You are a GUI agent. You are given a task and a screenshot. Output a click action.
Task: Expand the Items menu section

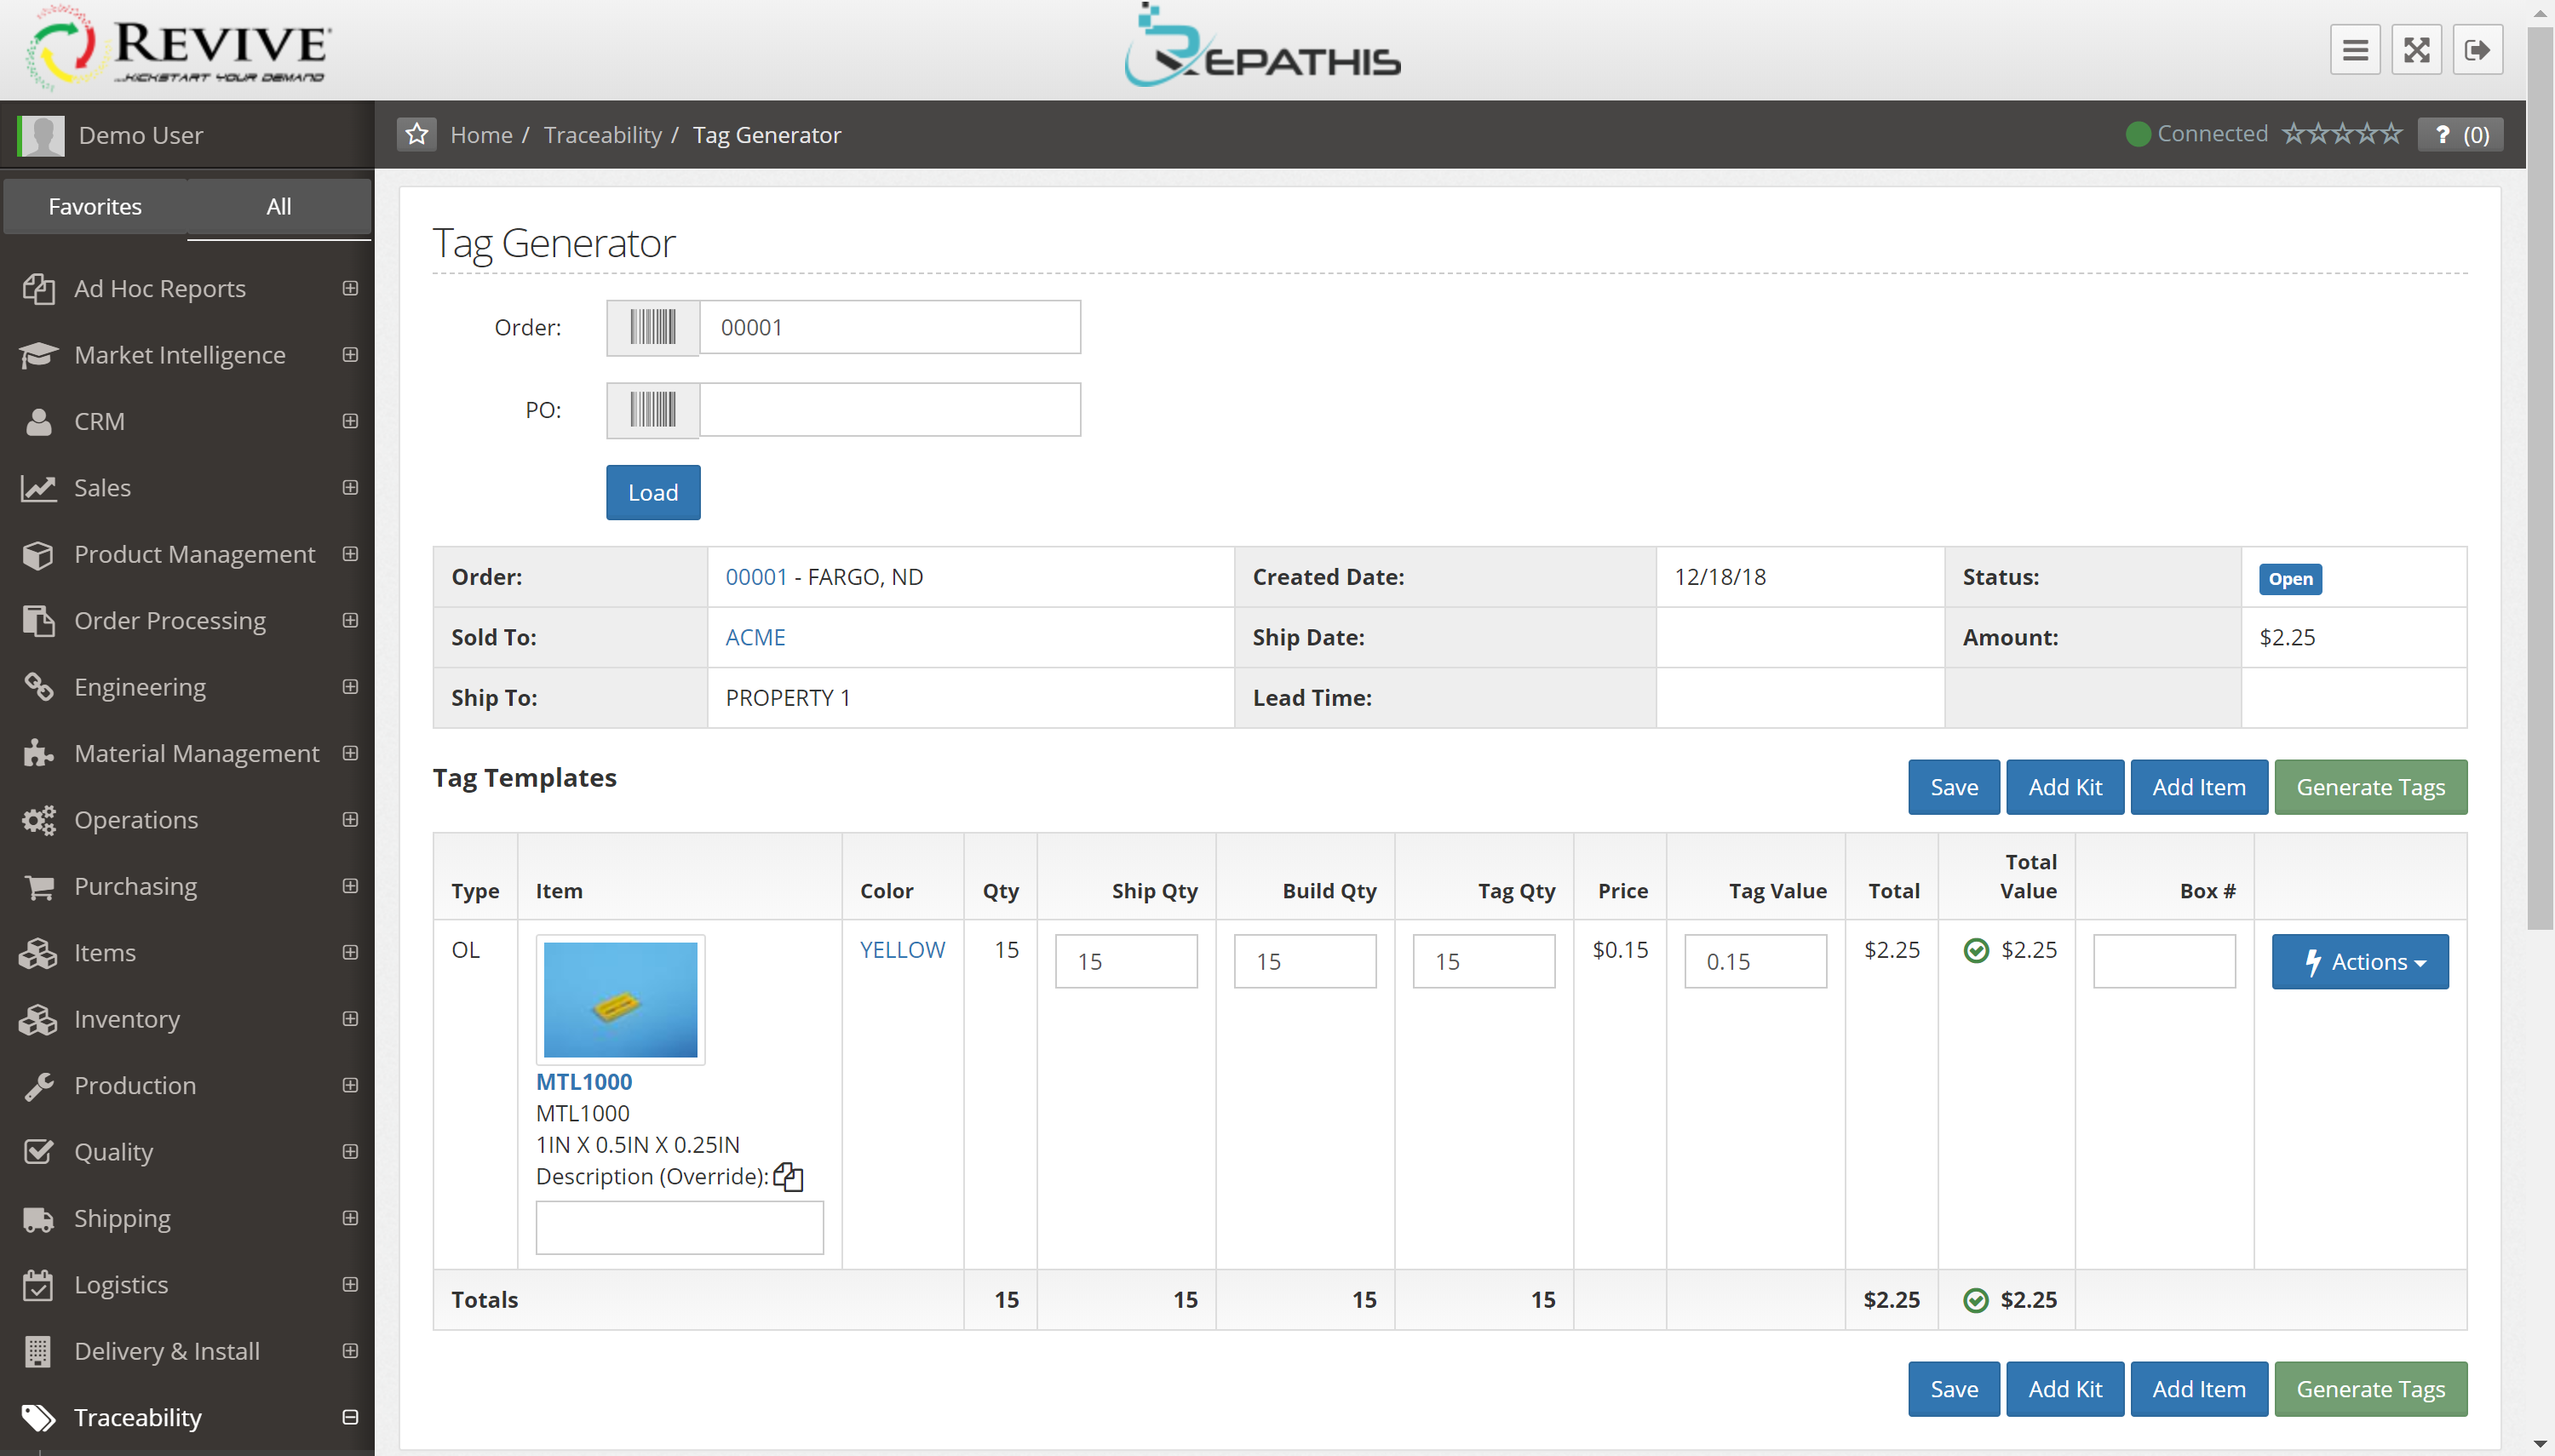350,953
